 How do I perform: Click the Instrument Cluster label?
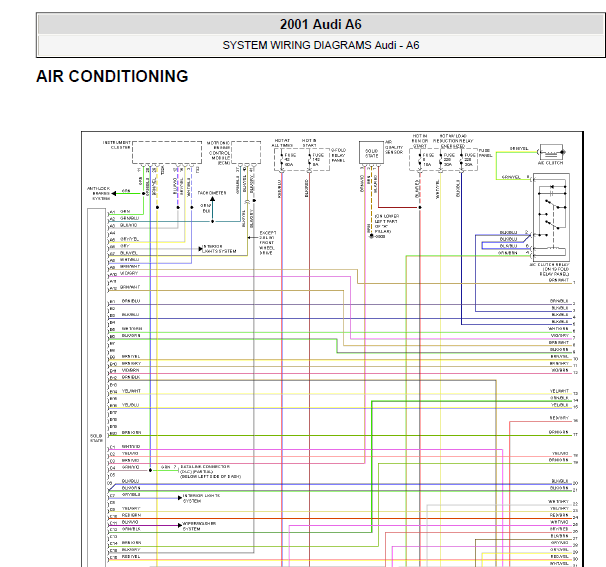pyautogui.click(x=117, y=145)
